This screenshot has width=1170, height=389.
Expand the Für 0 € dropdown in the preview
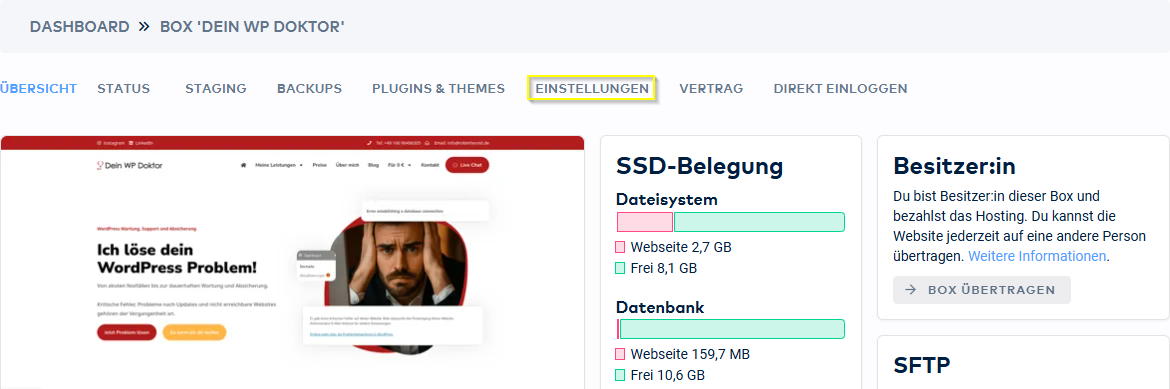(x=400, y=165)
